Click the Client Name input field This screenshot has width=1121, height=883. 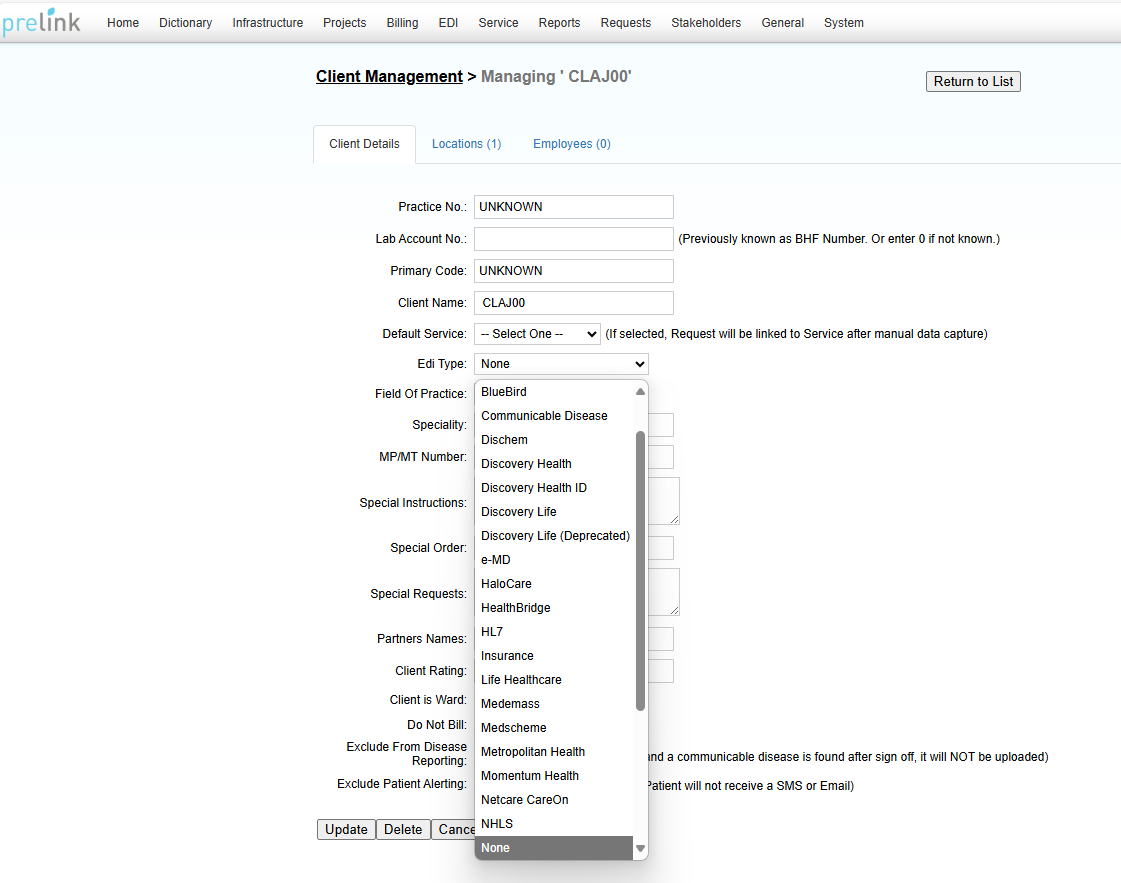pos(573,302)
